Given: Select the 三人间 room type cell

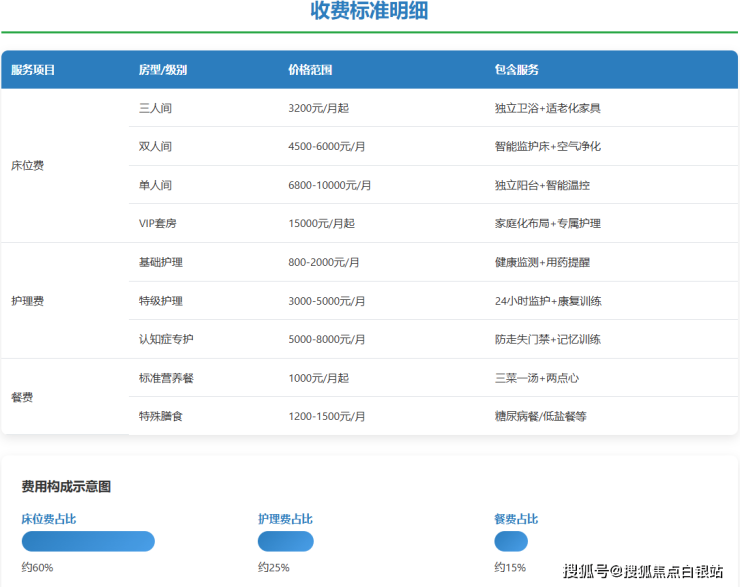Looking at the screenshot, I should (155, 108).
